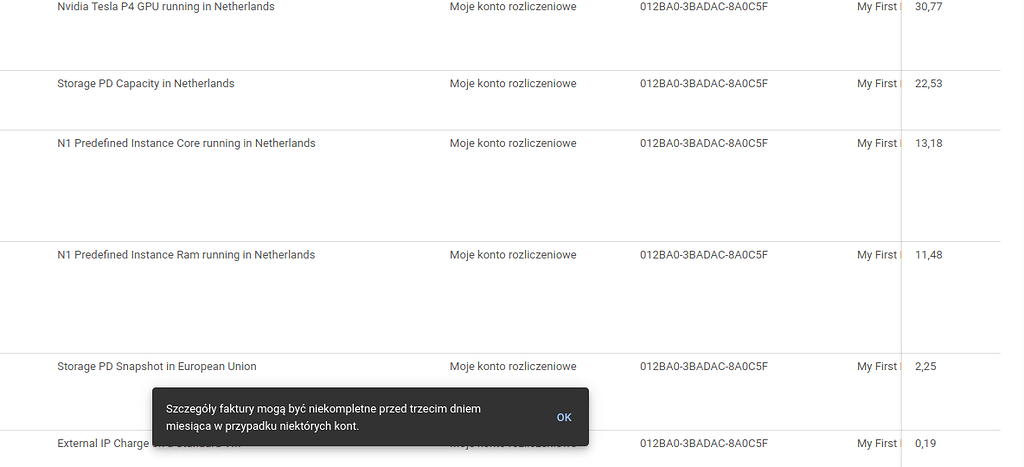The image size is (1024, 467).
Task: Click the 30,77 cost value
Action: click(928, 7)
